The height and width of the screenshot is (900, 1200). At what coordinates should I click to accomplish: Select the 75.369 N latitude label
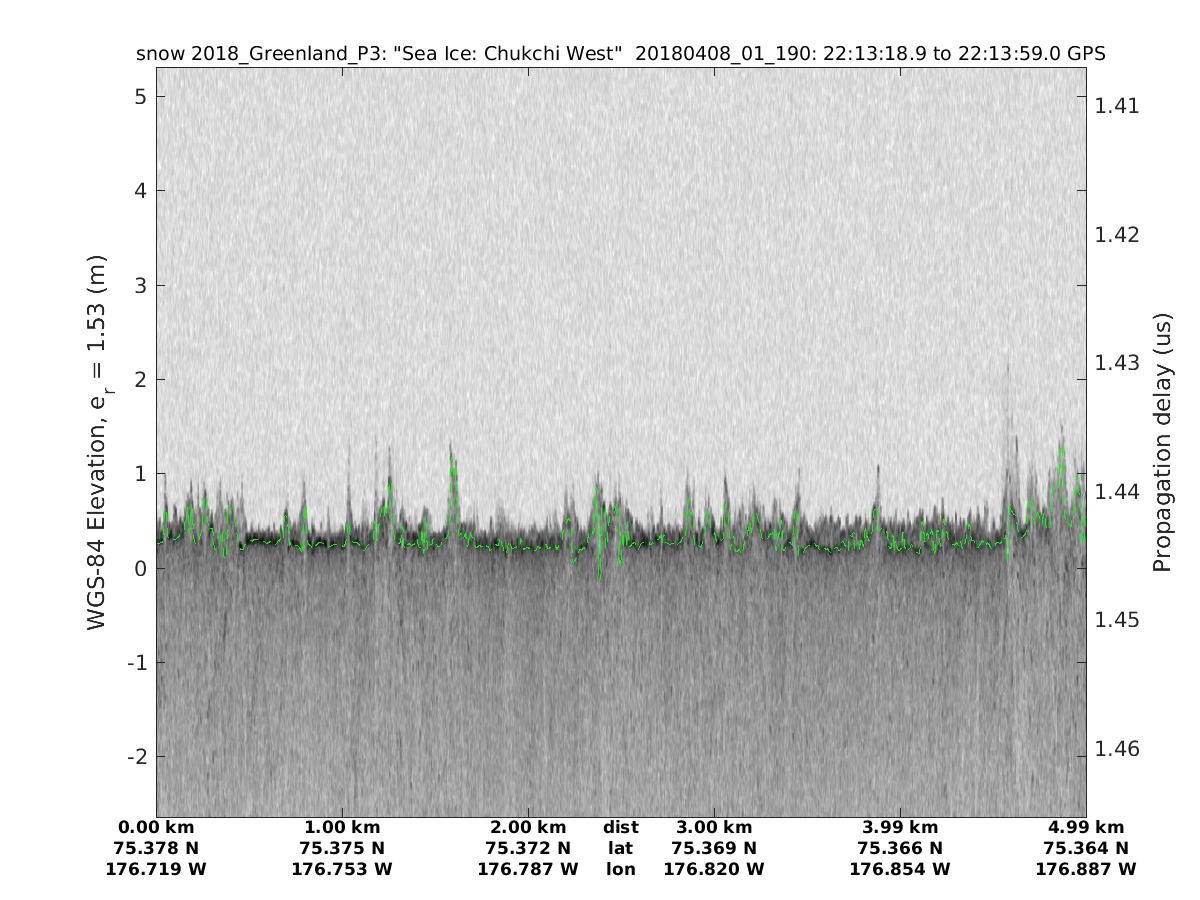(x=714, y=848)
